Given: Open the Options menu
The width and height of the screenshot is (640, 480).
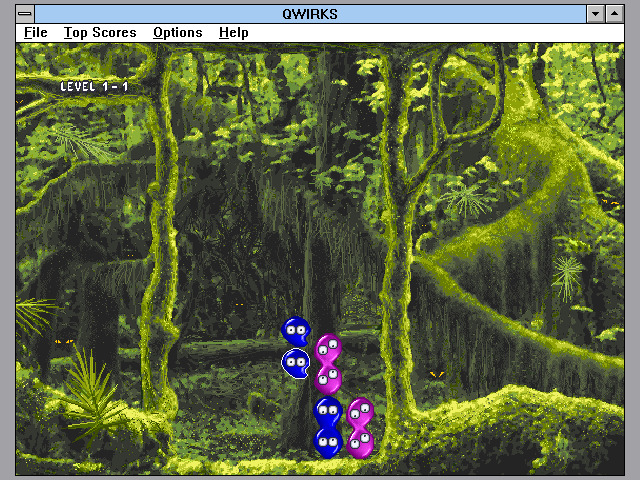Looking at the screenshot, I should point(178,33).
